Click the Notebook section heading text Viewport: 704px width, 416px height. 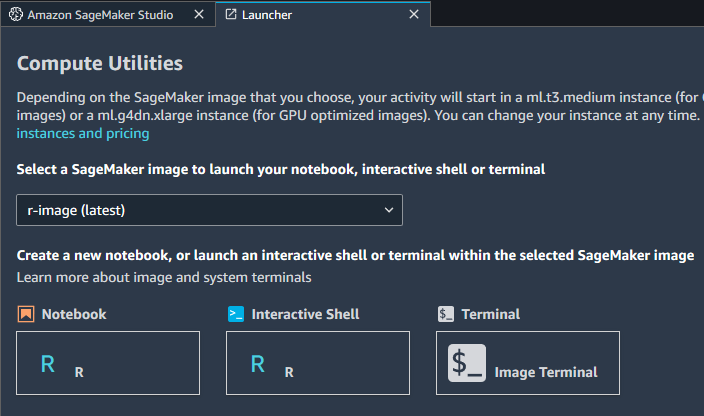pos(74,314)
